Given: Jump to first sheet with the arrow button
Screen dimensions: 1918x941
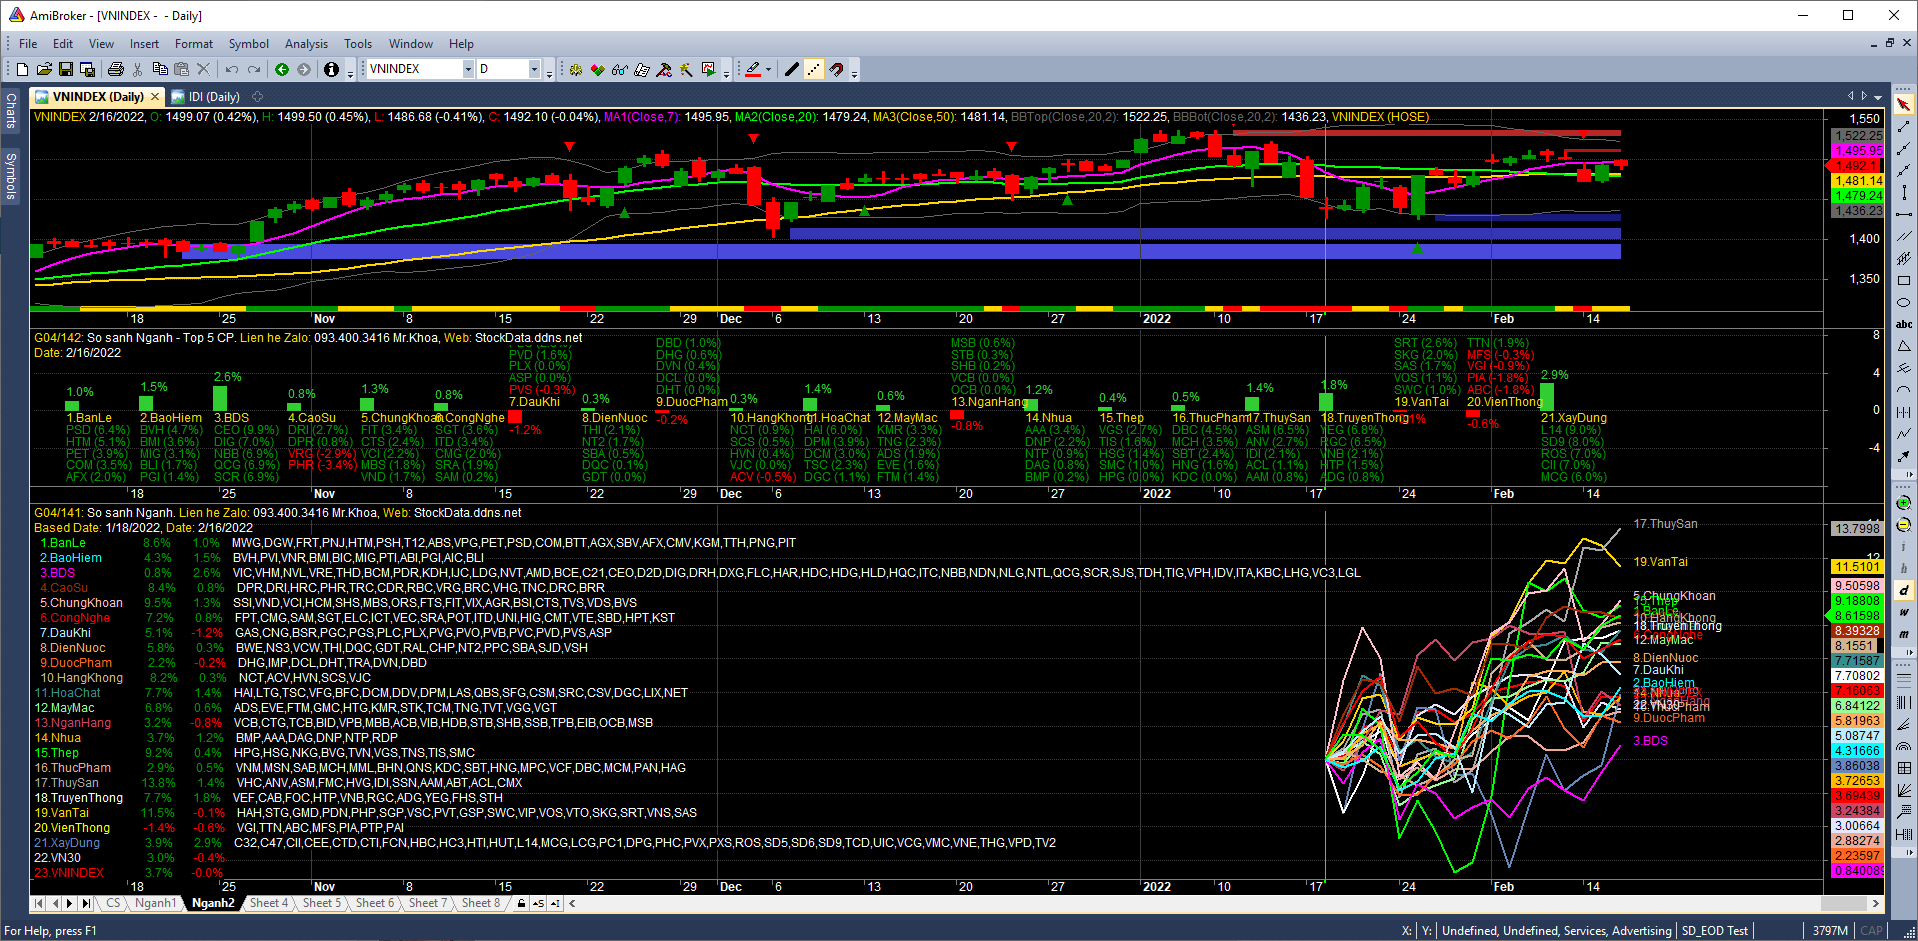Looking at the screenshot, I should (39, 903).
